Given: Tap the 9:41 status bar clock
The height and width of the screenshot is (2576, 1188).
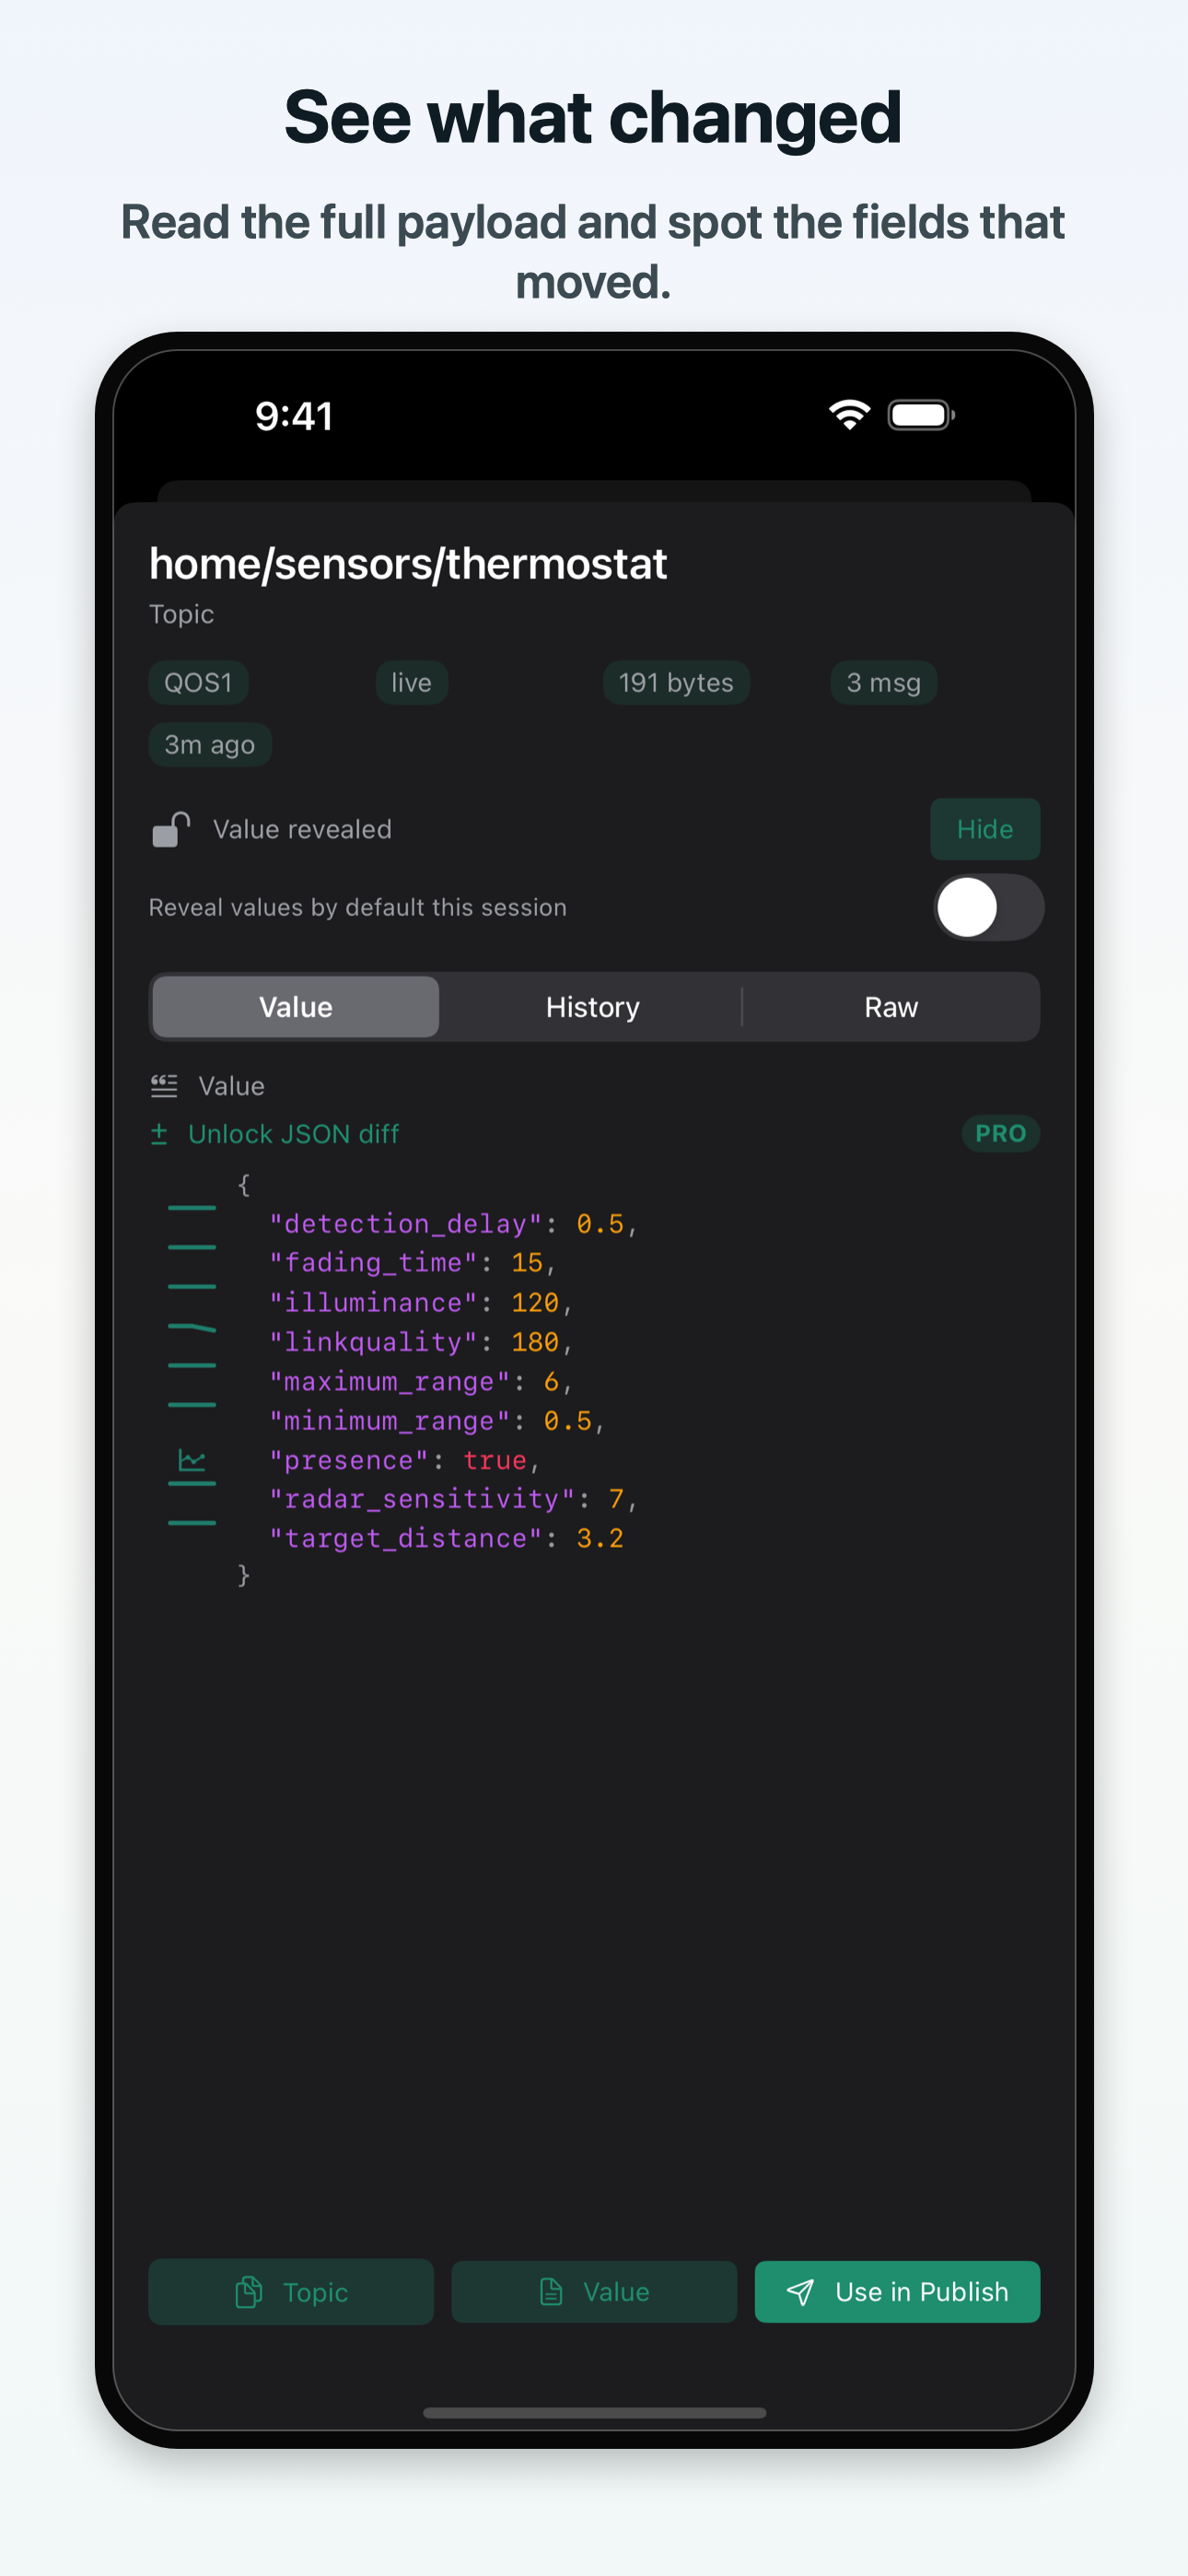Looking at the screenshot, I should coord(294,415).
